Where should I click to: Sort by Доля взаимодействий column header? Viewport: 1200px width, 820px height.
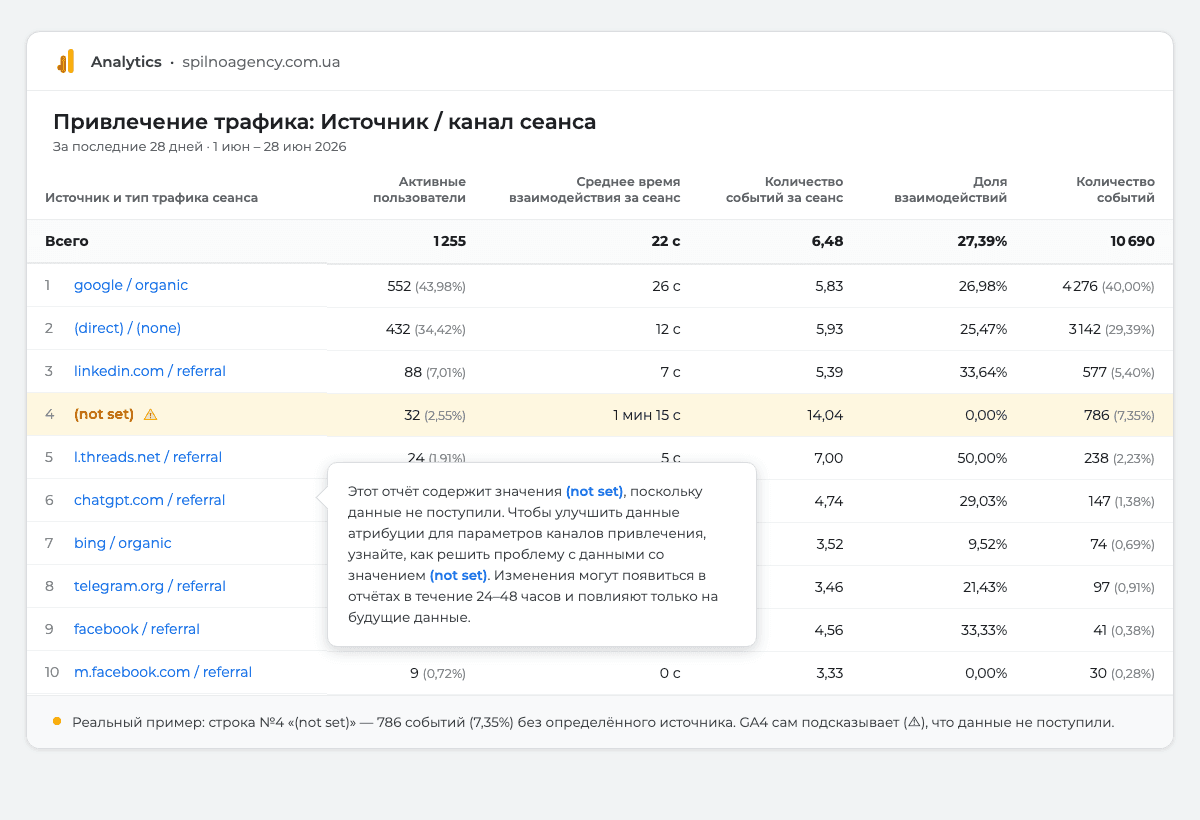pos(949,189)
